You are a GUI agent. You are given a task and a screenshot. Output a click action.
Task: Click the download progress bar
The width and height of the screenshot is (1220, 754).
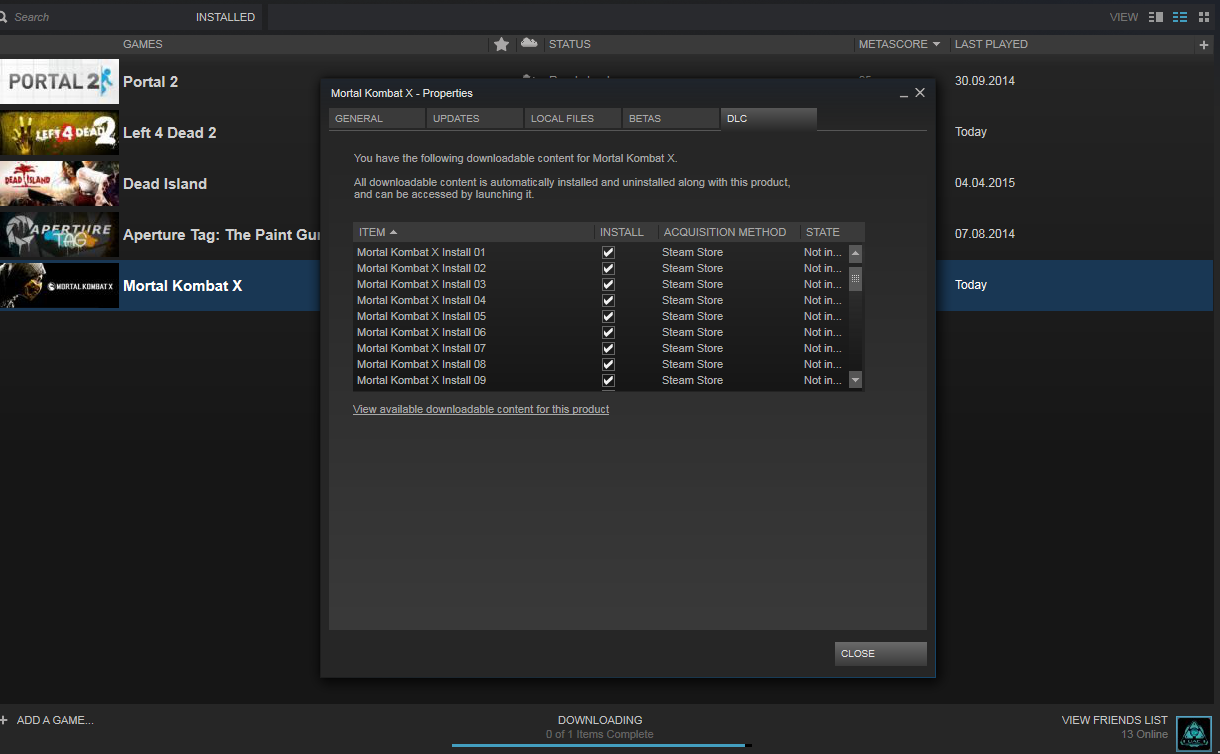click(600, 745)
